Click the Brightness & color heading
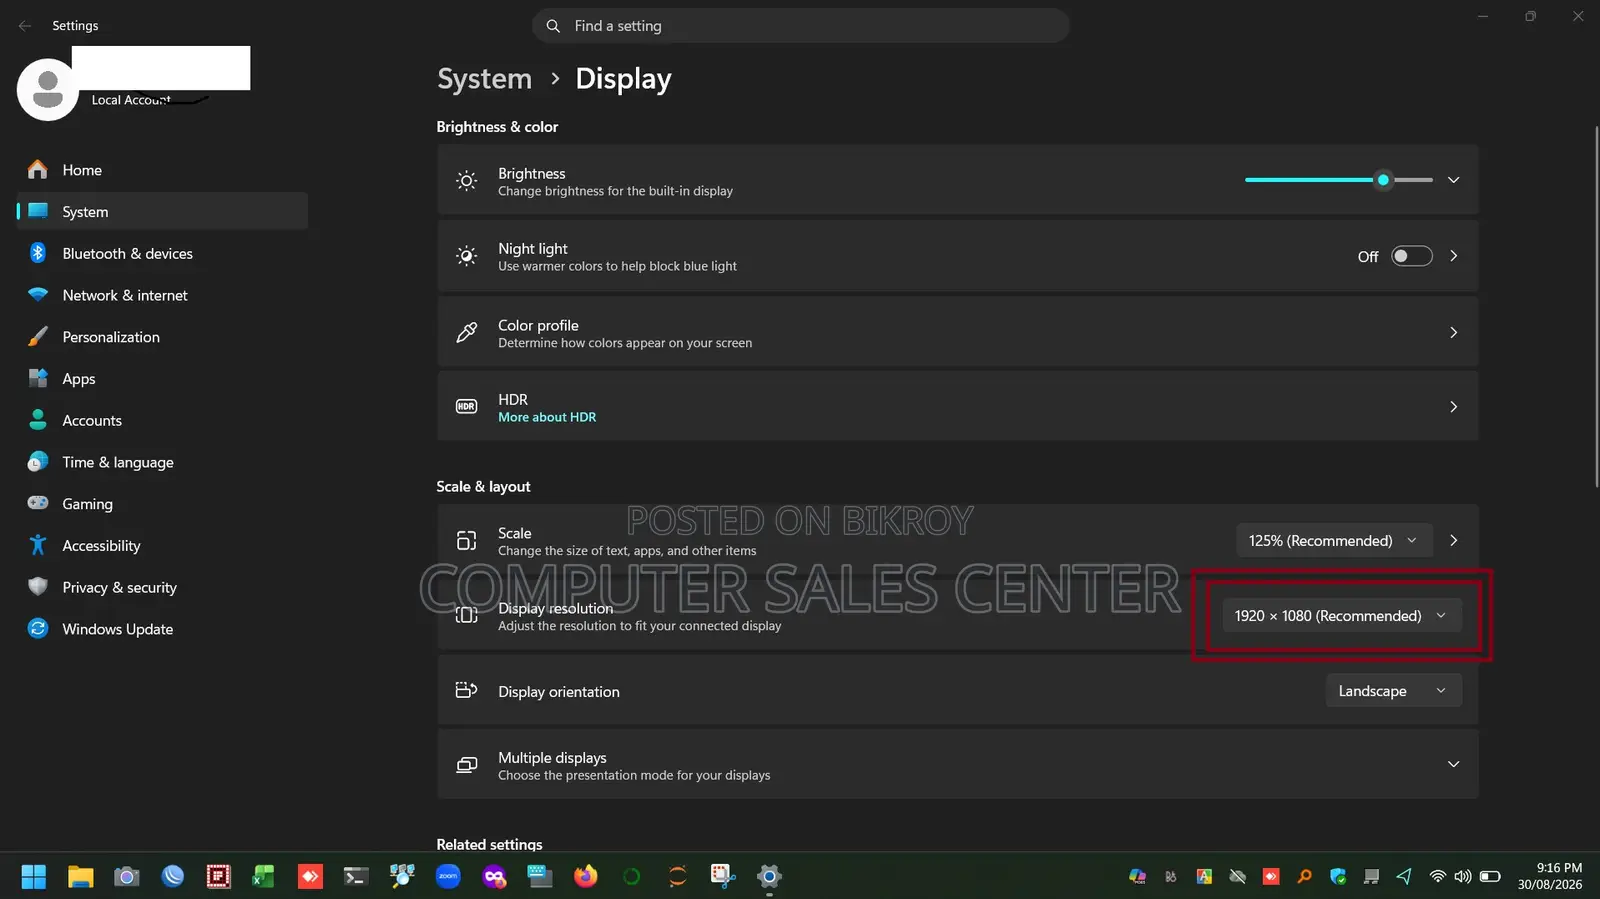The width and height of the screenshot is (1600, 899). [497, 127]
